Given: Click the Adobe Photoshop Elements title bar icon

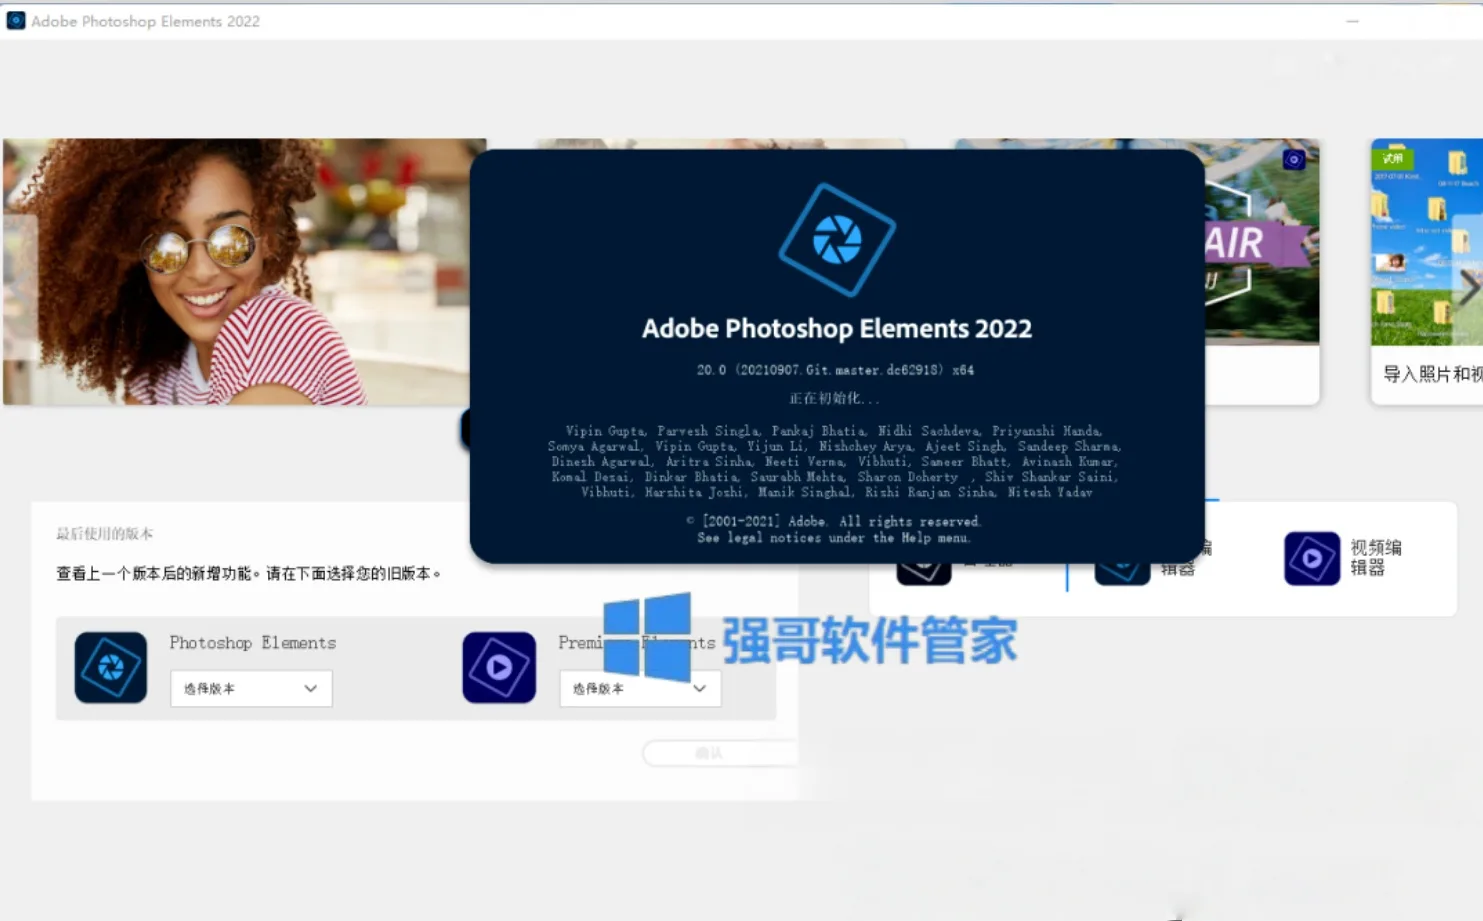Looking at the screenshot, I should (x=16, y=20).
